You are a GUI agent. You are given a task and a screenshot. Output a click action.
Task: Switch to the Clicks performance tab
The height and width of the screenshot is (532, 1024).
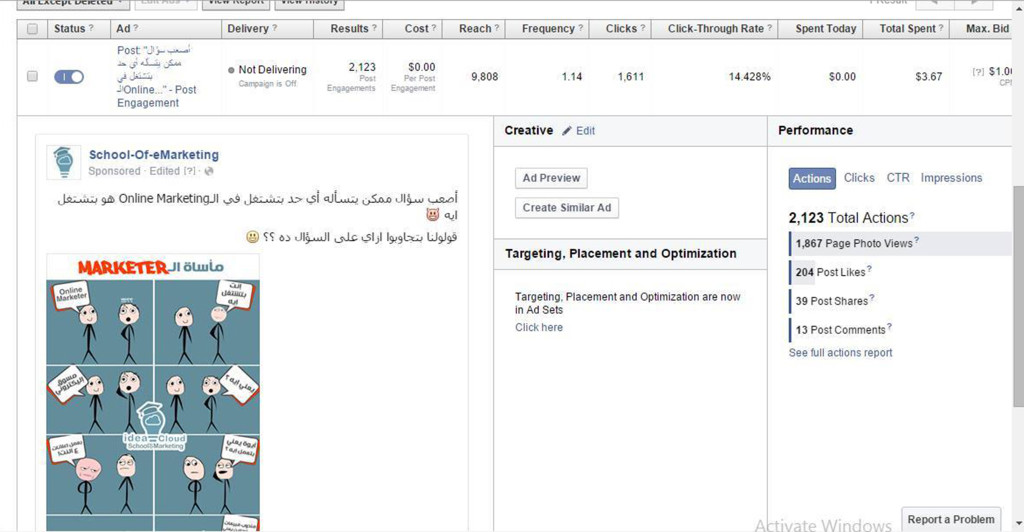coord(859,178)
